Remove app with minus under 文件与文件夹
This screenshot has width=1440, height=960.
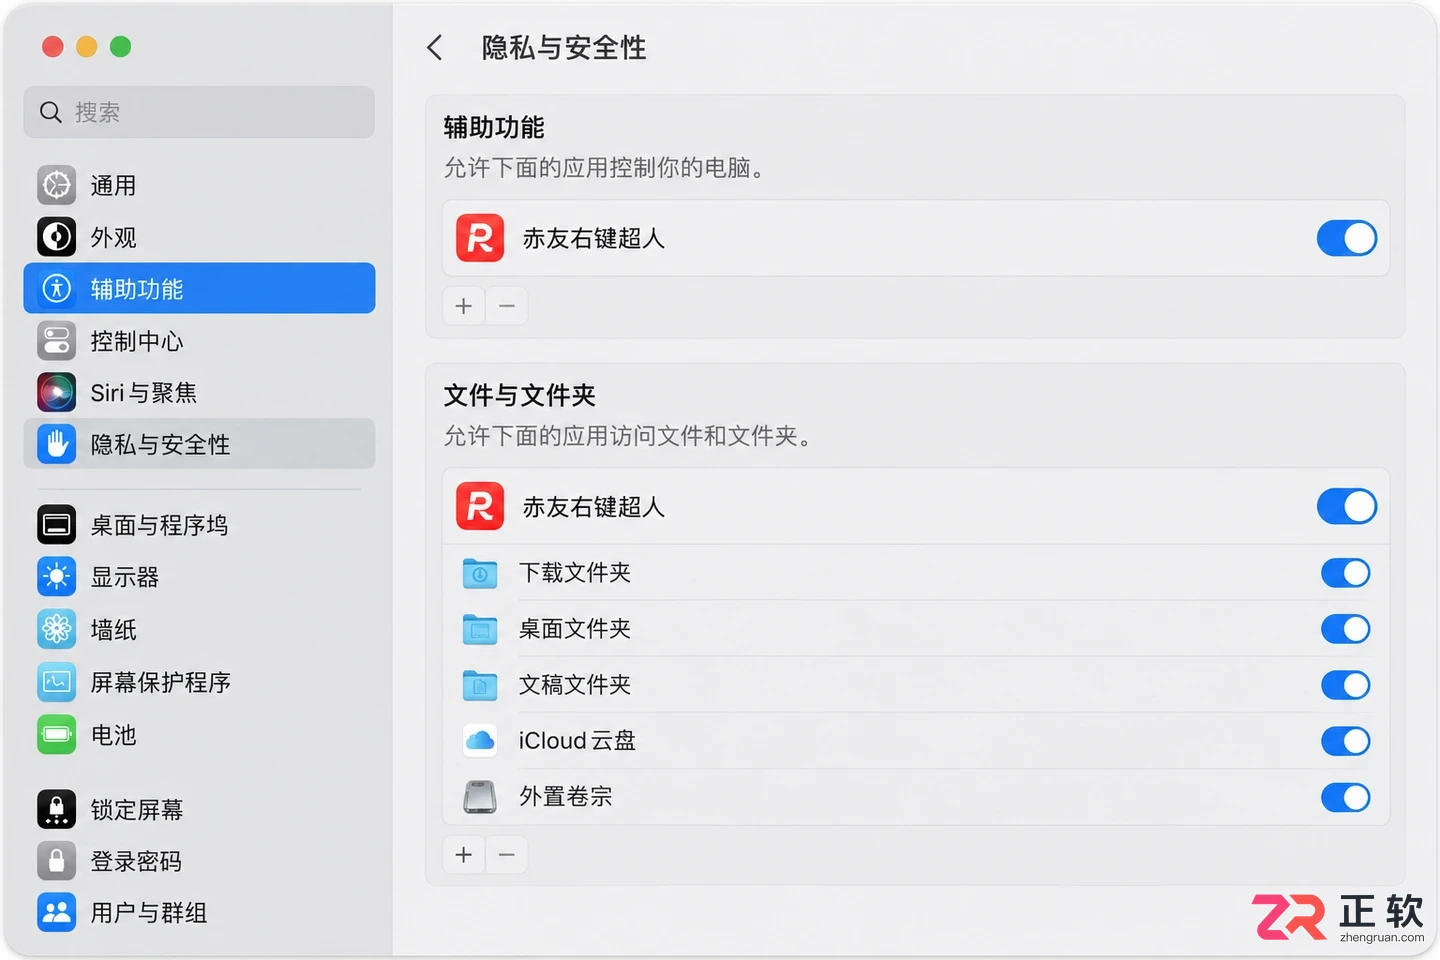pyautogui.click(x=507, y=855)
